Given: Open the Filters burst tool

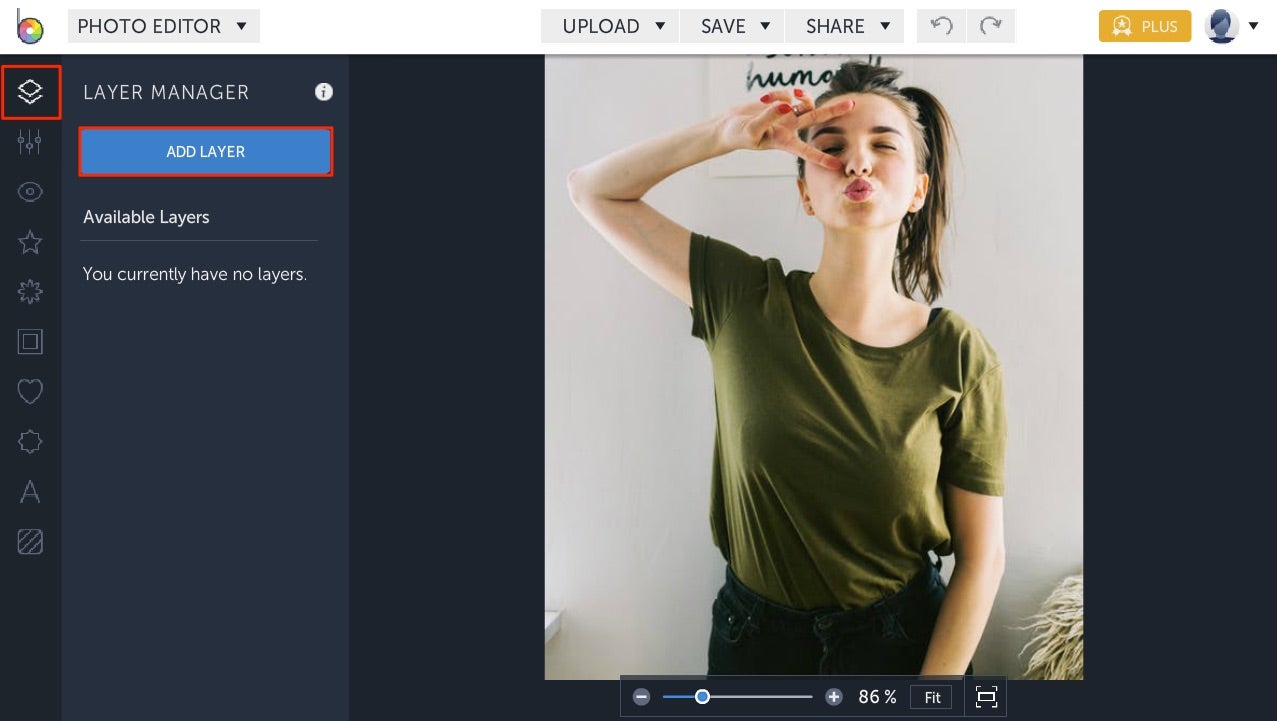Looking at the screenshot, I should 30,291.
